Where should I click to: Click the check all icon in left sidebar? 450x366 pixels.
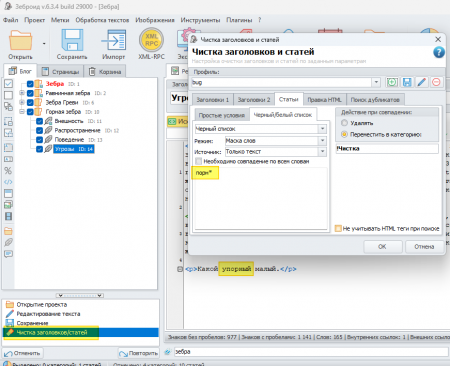[x=8, y=84]
